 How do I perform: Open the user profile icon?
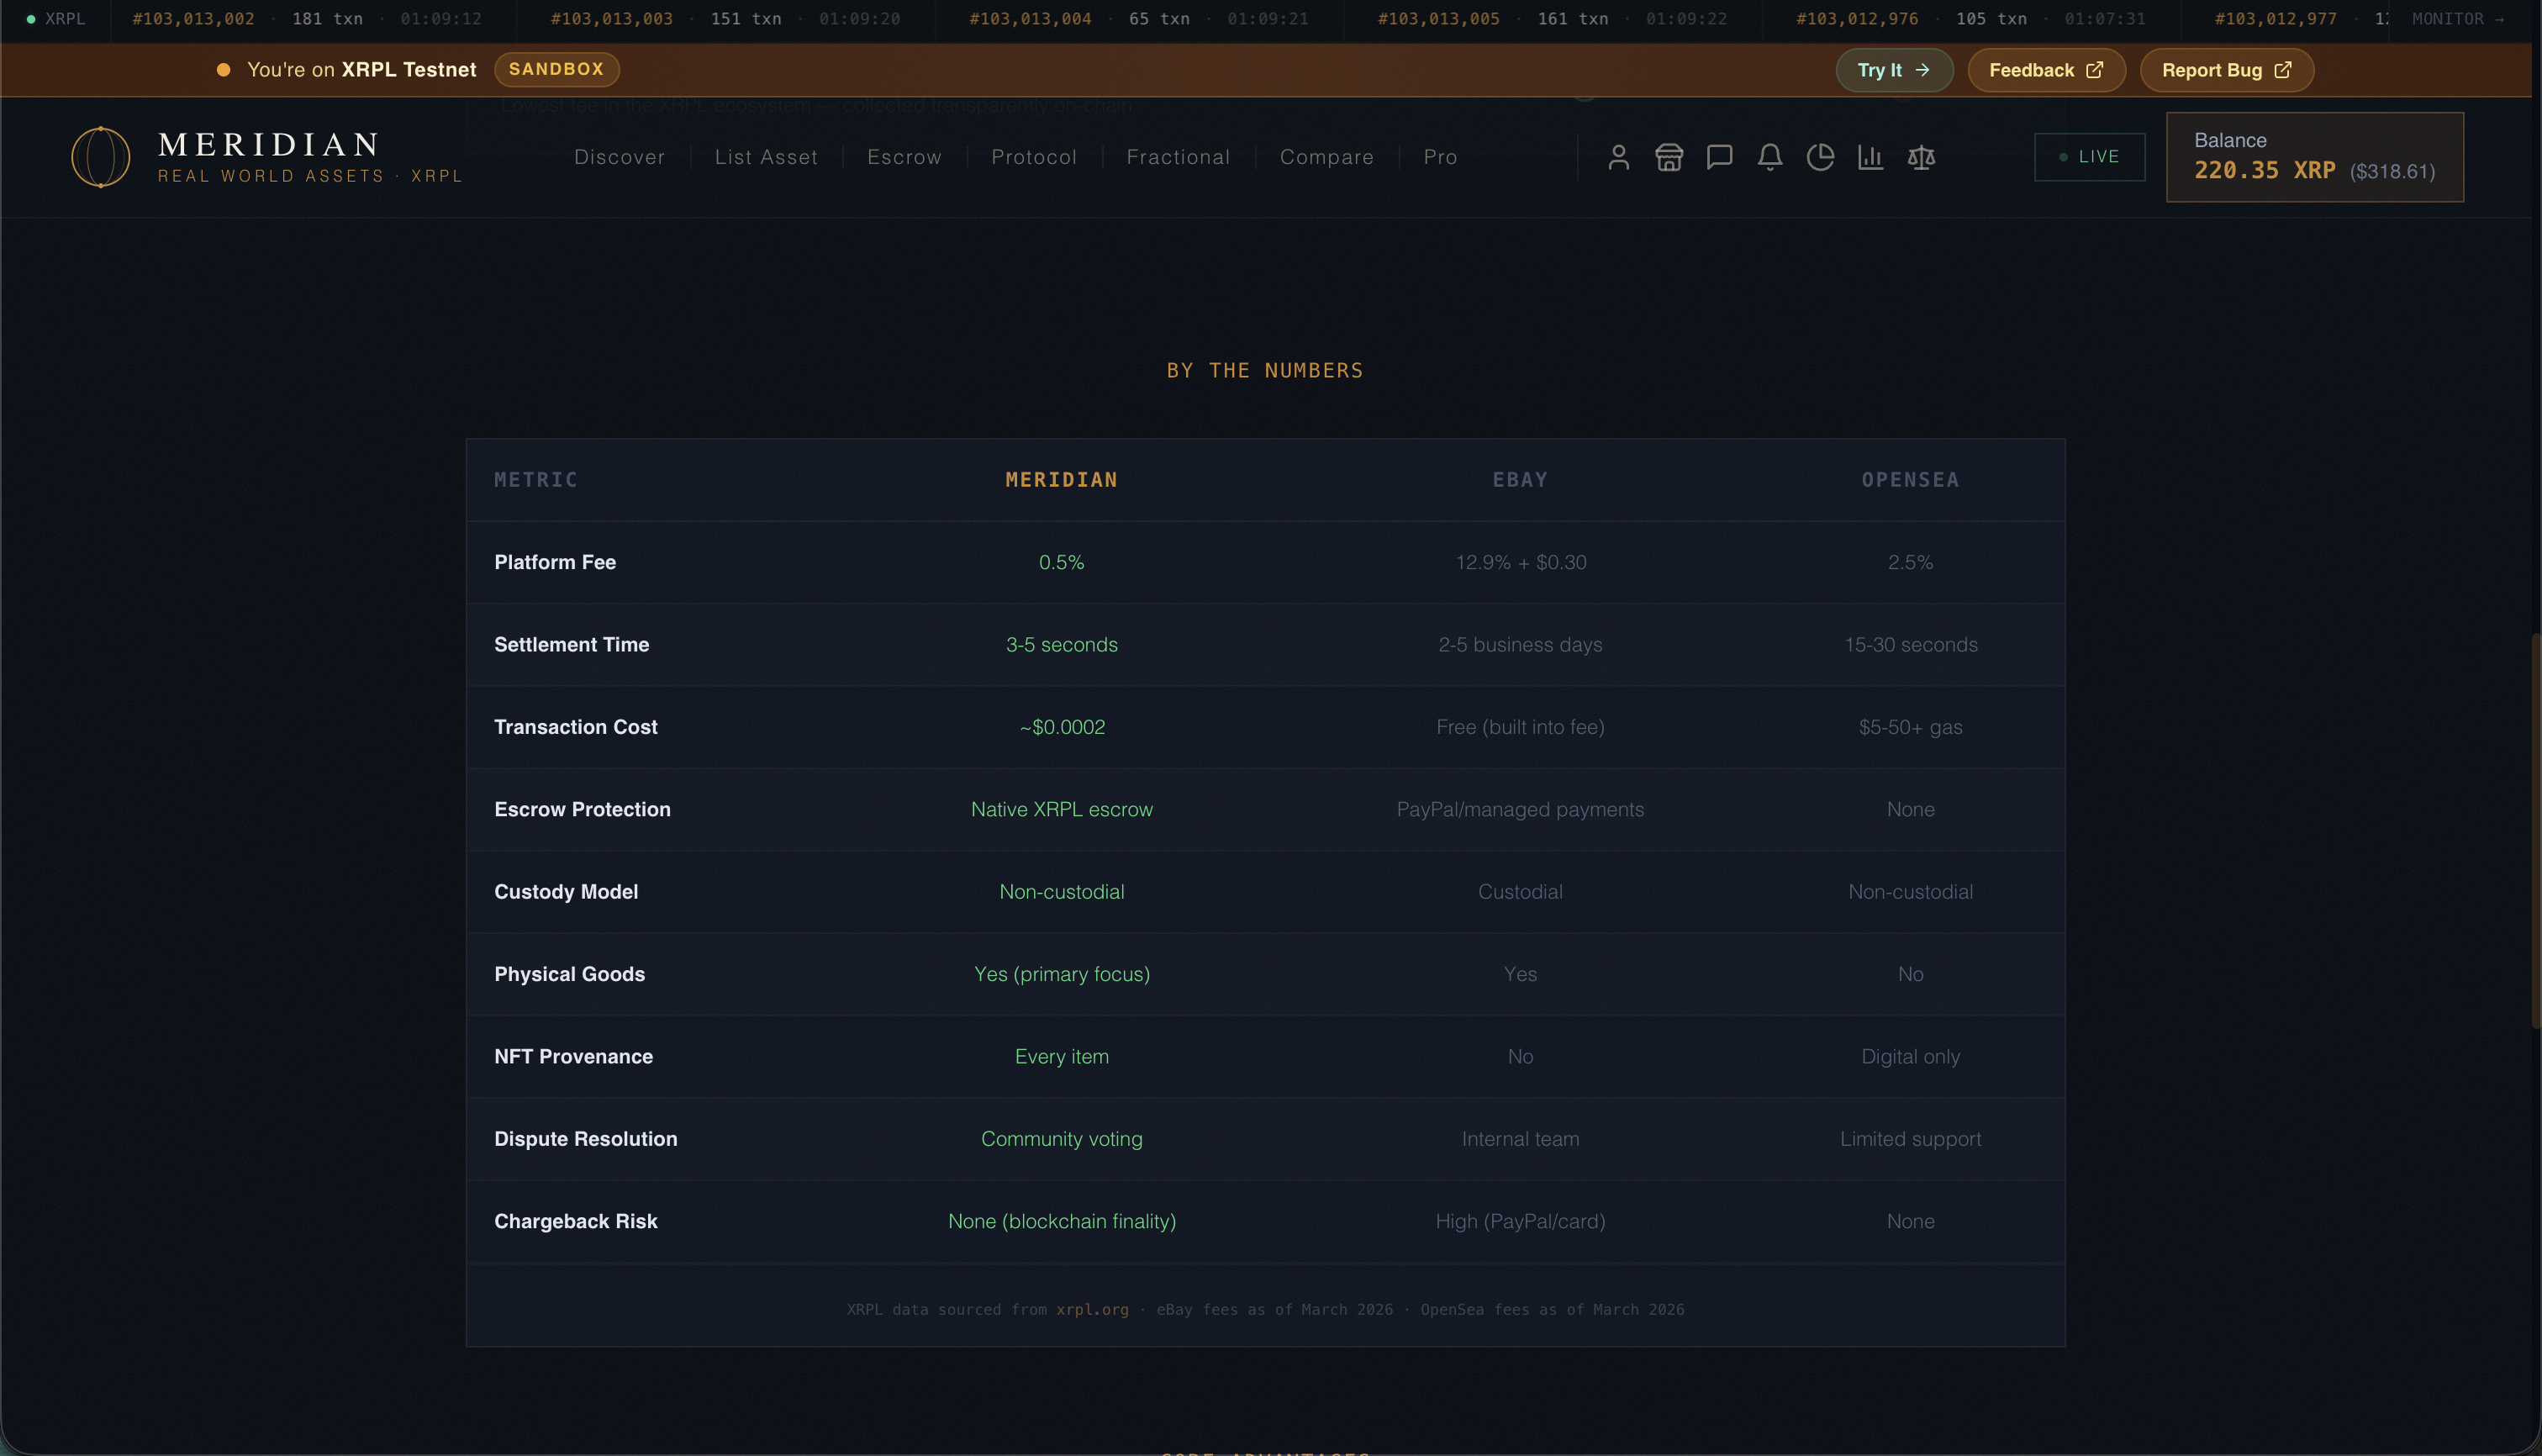click(x=1619, y=157)
